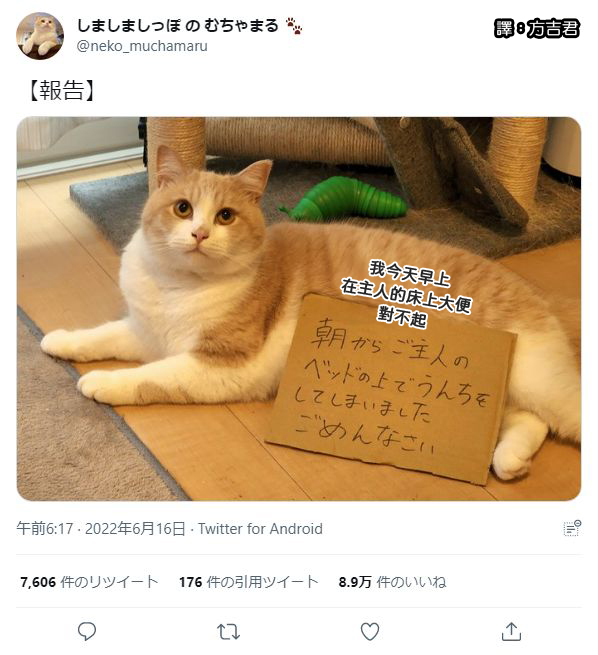Click the Twitter for Android source link
The width and height of the screenshot is (598, 655).
[260, 528]
